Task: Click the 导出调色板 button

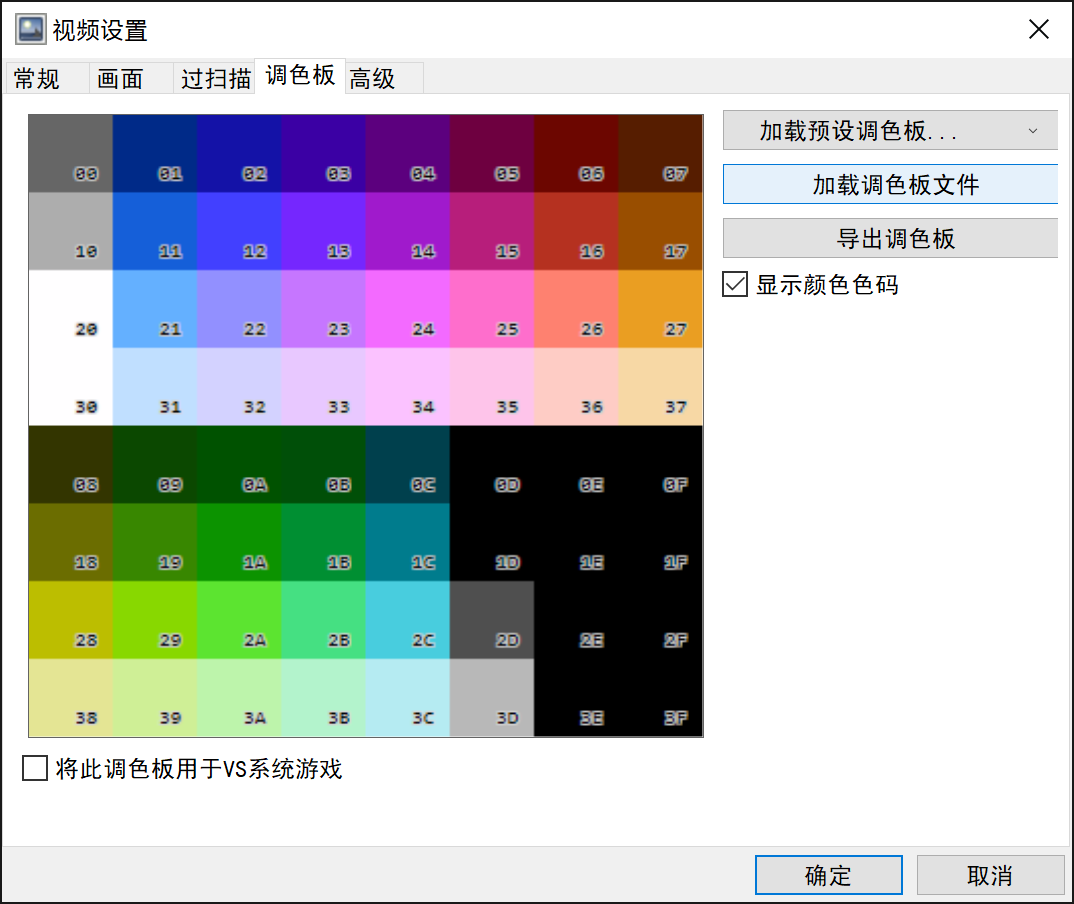Action: coord(890,238)
